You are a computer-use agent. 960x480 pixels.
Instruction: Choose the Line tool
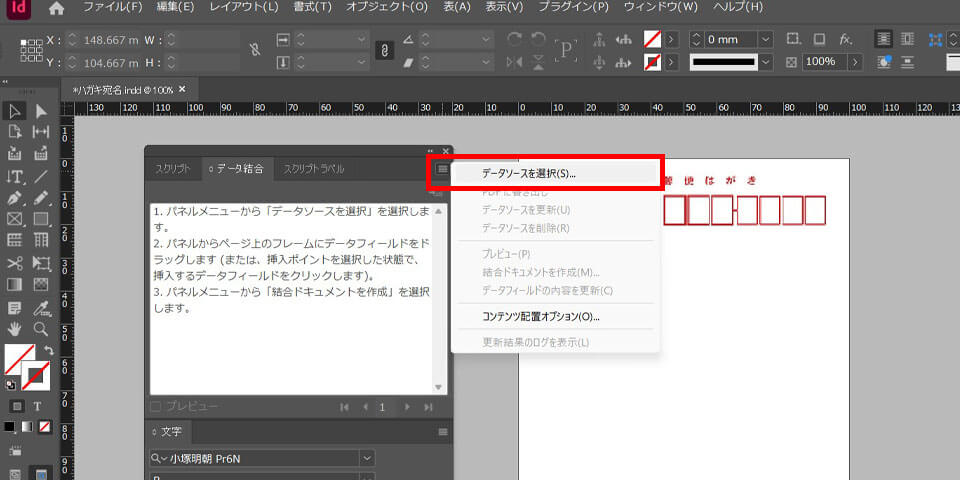41,177
